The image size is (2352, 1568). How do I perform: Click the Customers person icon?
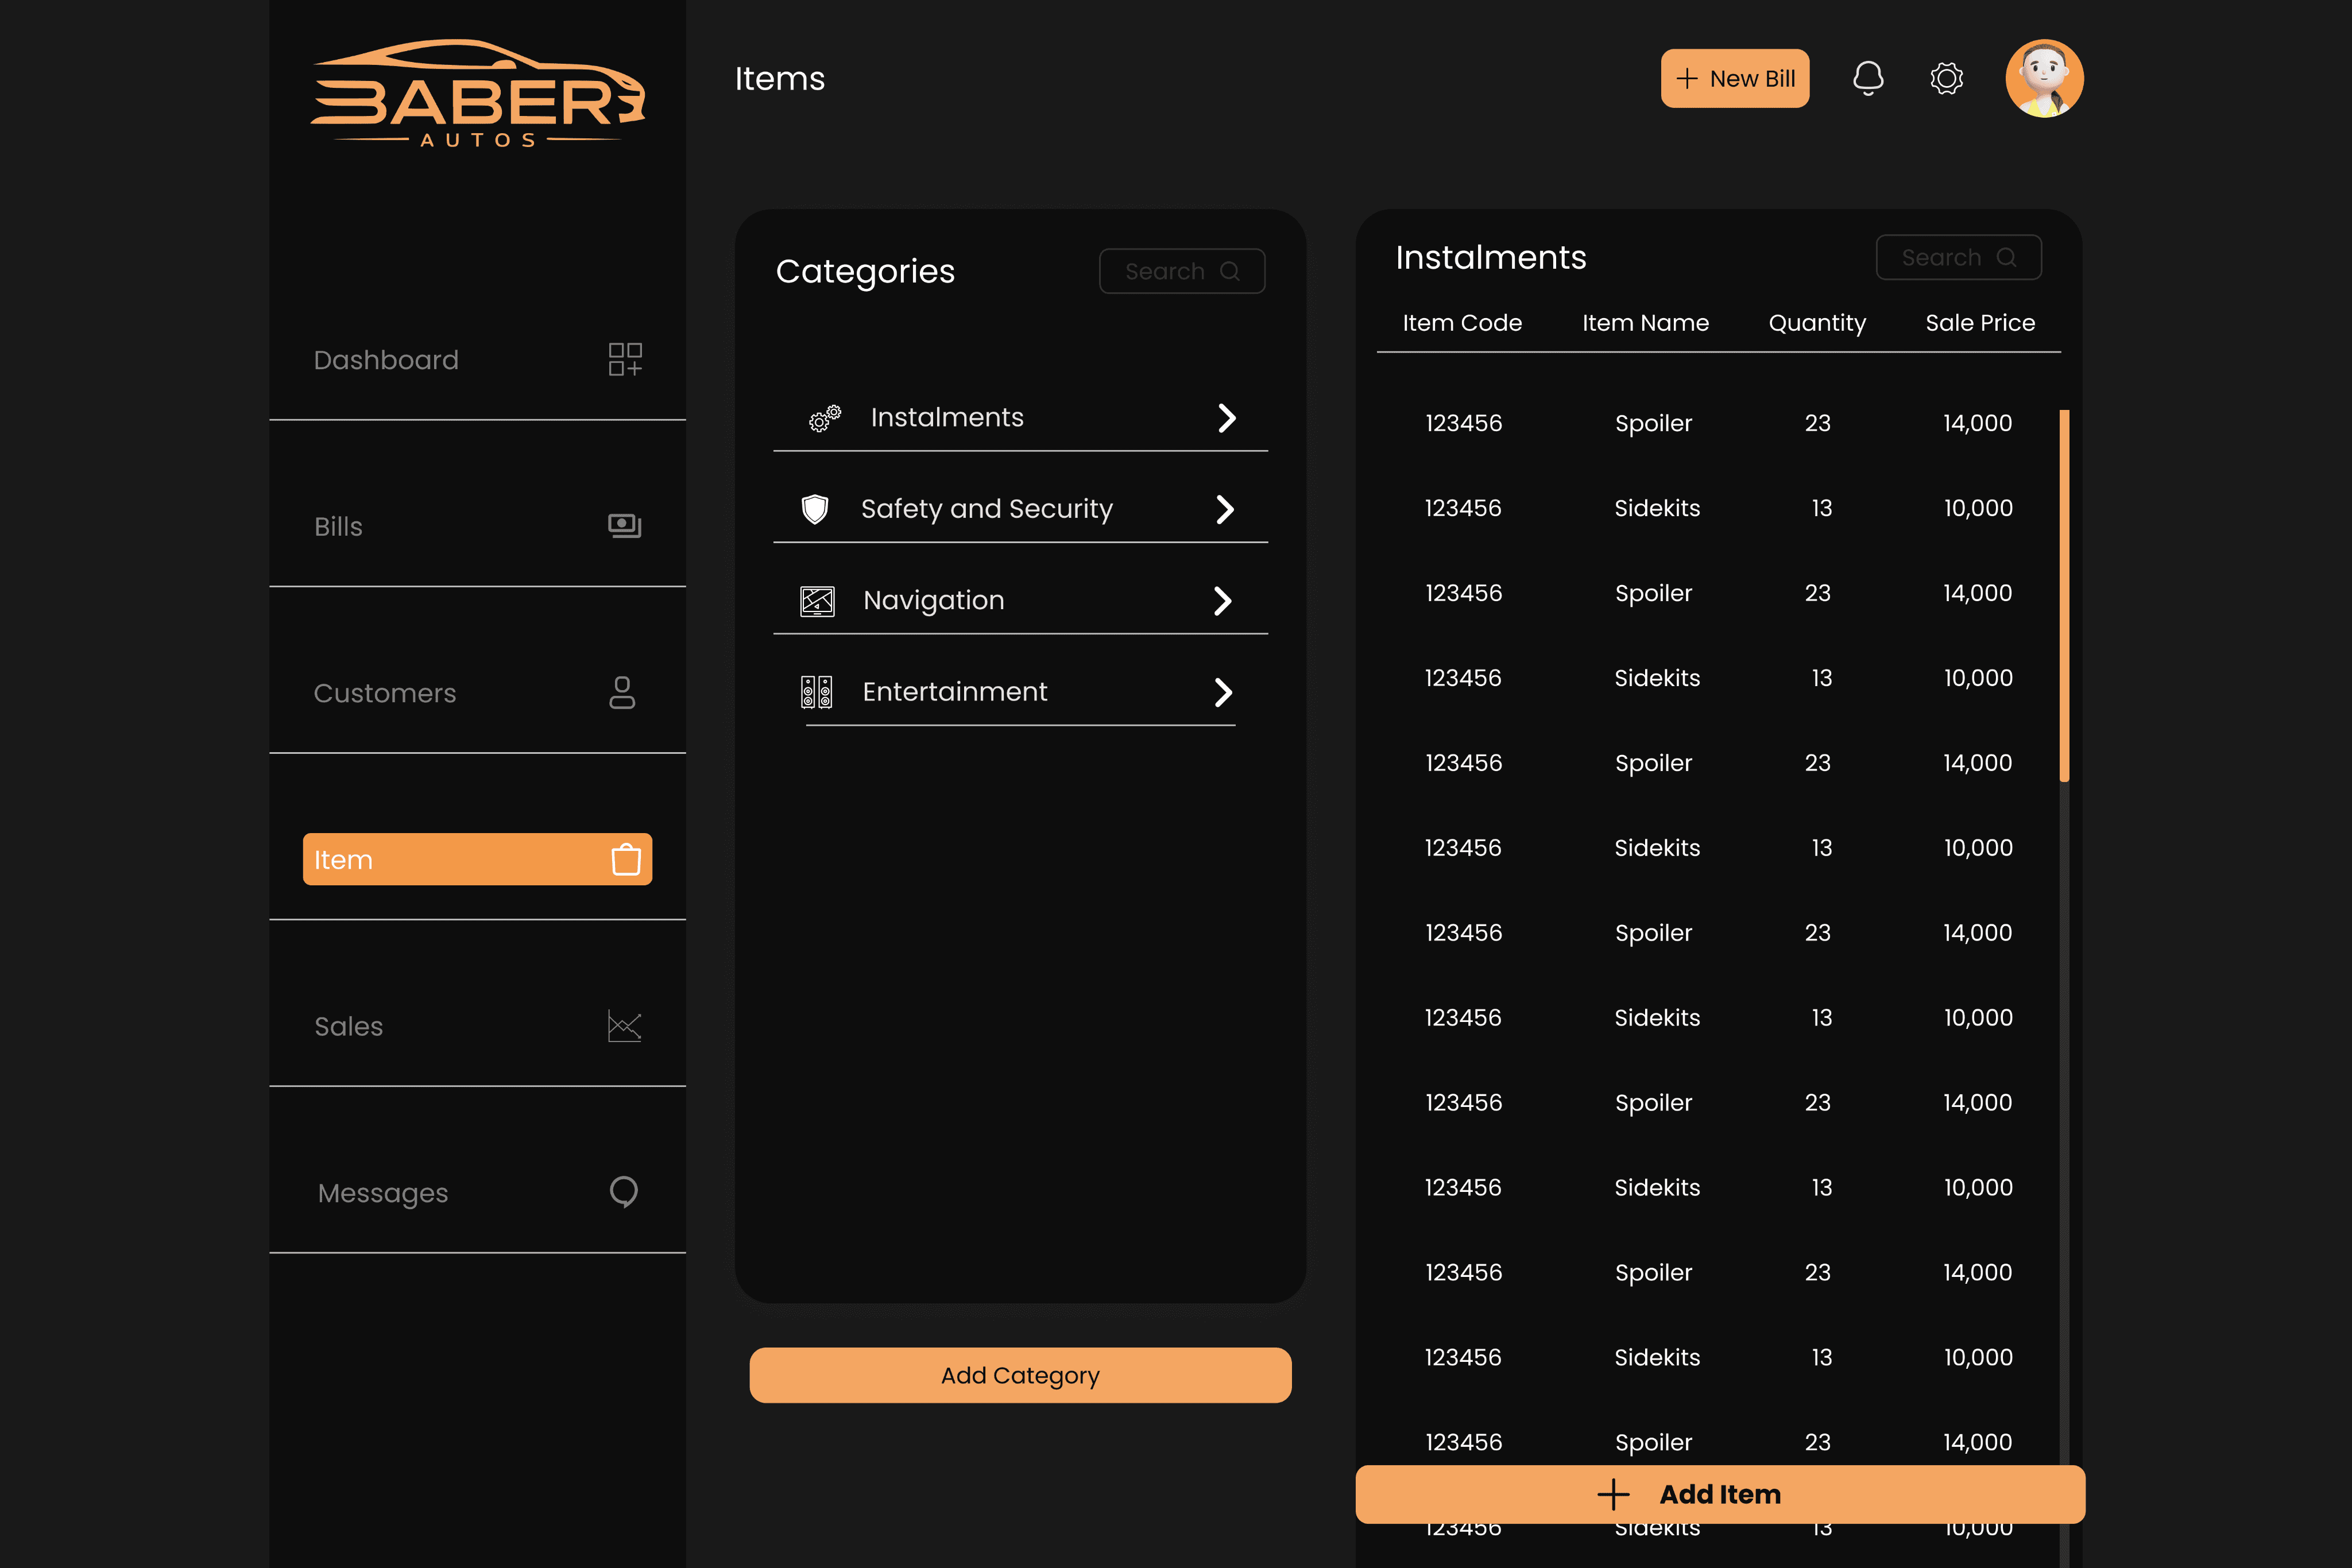[622, 692]
